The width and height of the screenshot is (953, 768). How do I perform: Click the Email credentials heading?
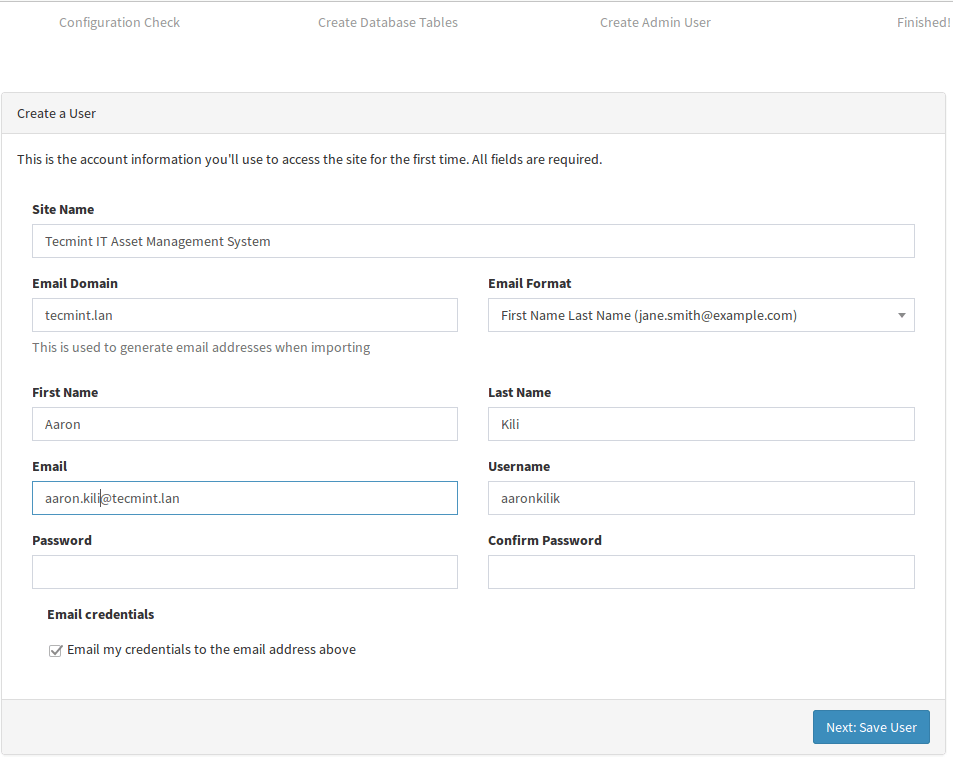[x=101, y=614]
